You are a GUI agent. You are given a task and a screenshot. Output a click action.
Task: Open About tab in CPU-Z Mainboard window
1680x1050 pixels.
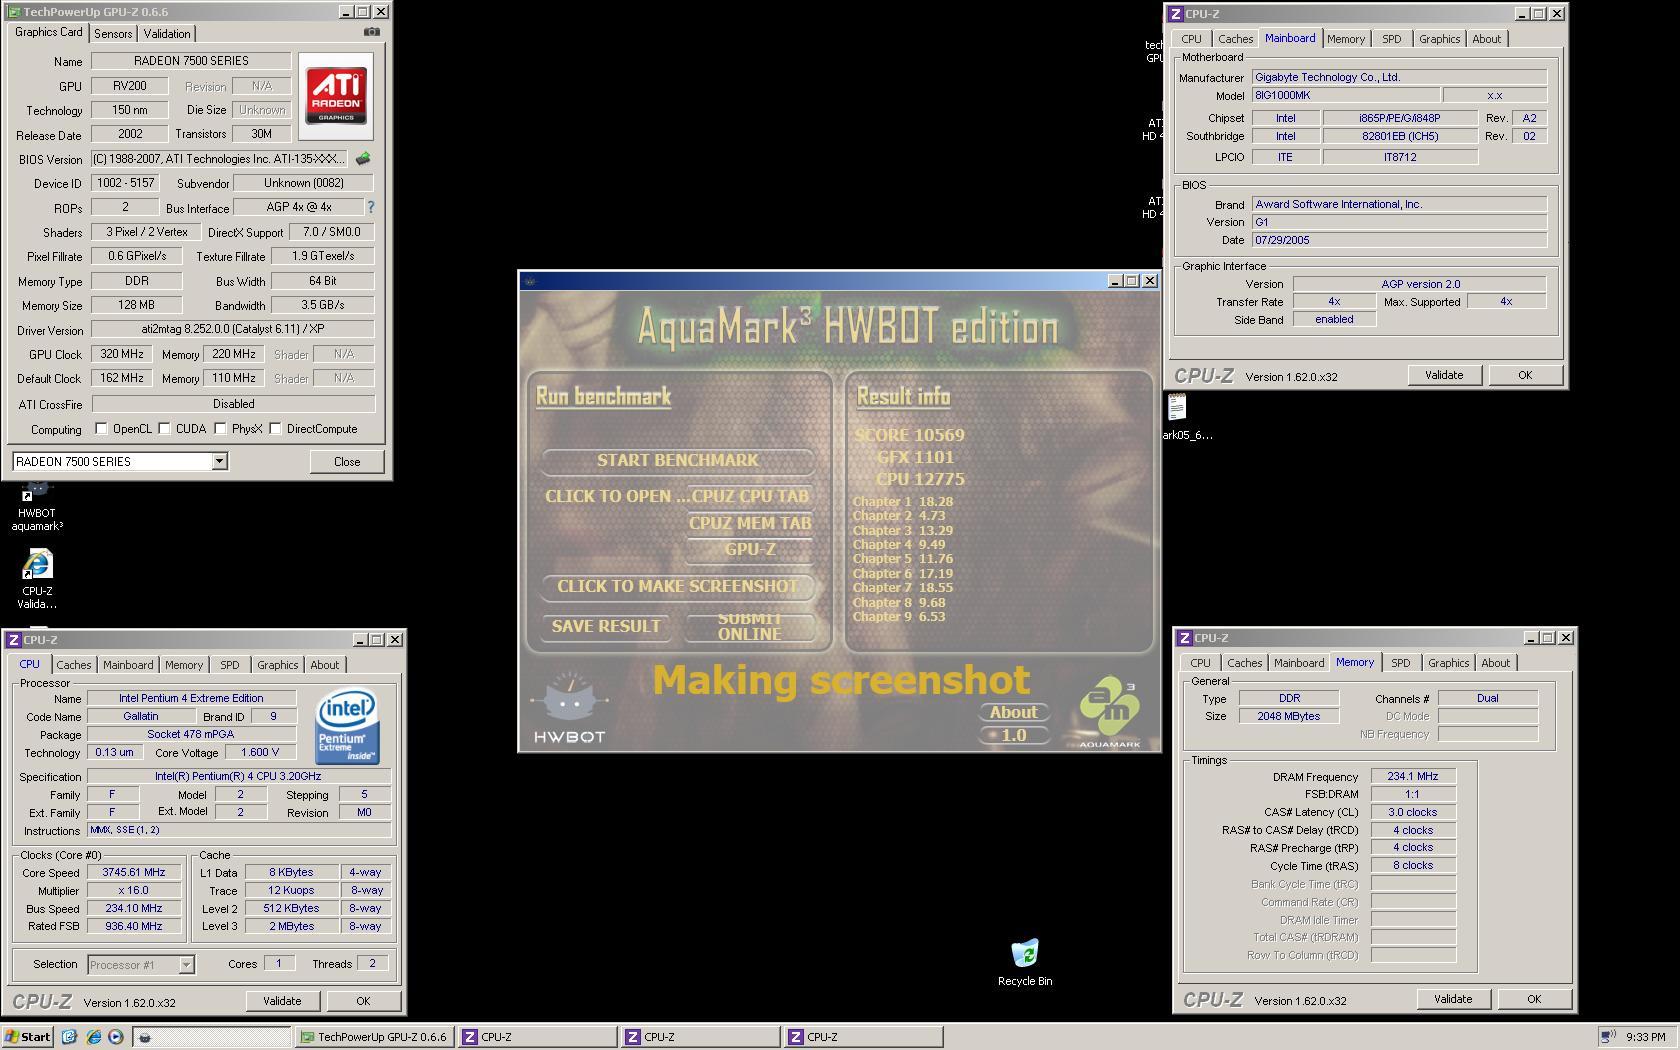point(1487,39)
